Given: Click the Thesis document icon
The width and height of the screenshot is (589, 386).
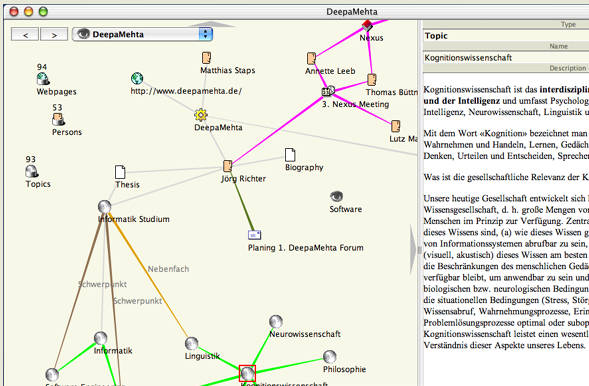Looking at the screenshot, I should pyautogui.click(x=120, y=172).
